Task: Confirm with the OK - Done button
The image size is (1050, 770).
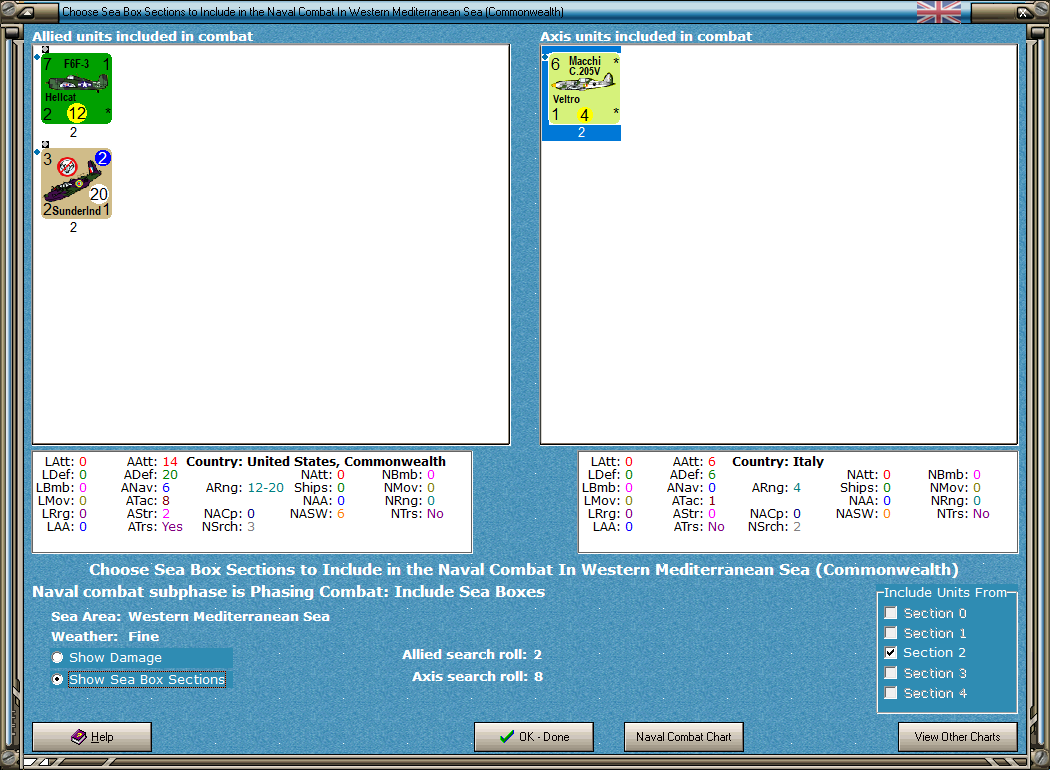Action: click(534, 737)
